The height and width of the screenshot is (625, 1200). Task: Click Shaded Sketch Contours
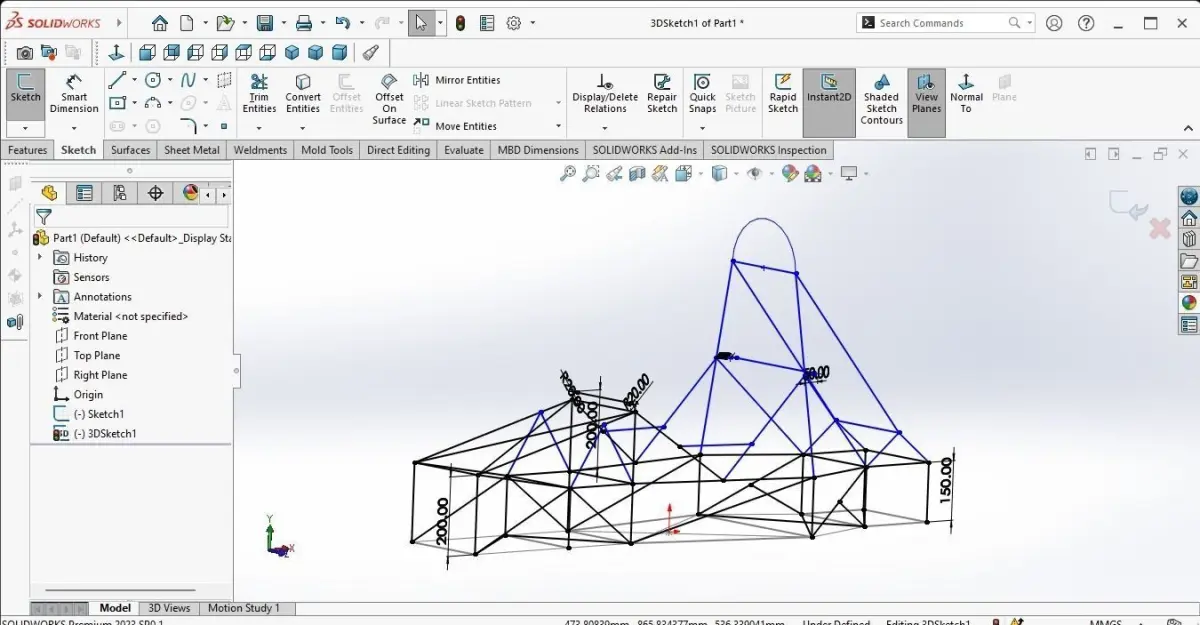pos(881,99)
